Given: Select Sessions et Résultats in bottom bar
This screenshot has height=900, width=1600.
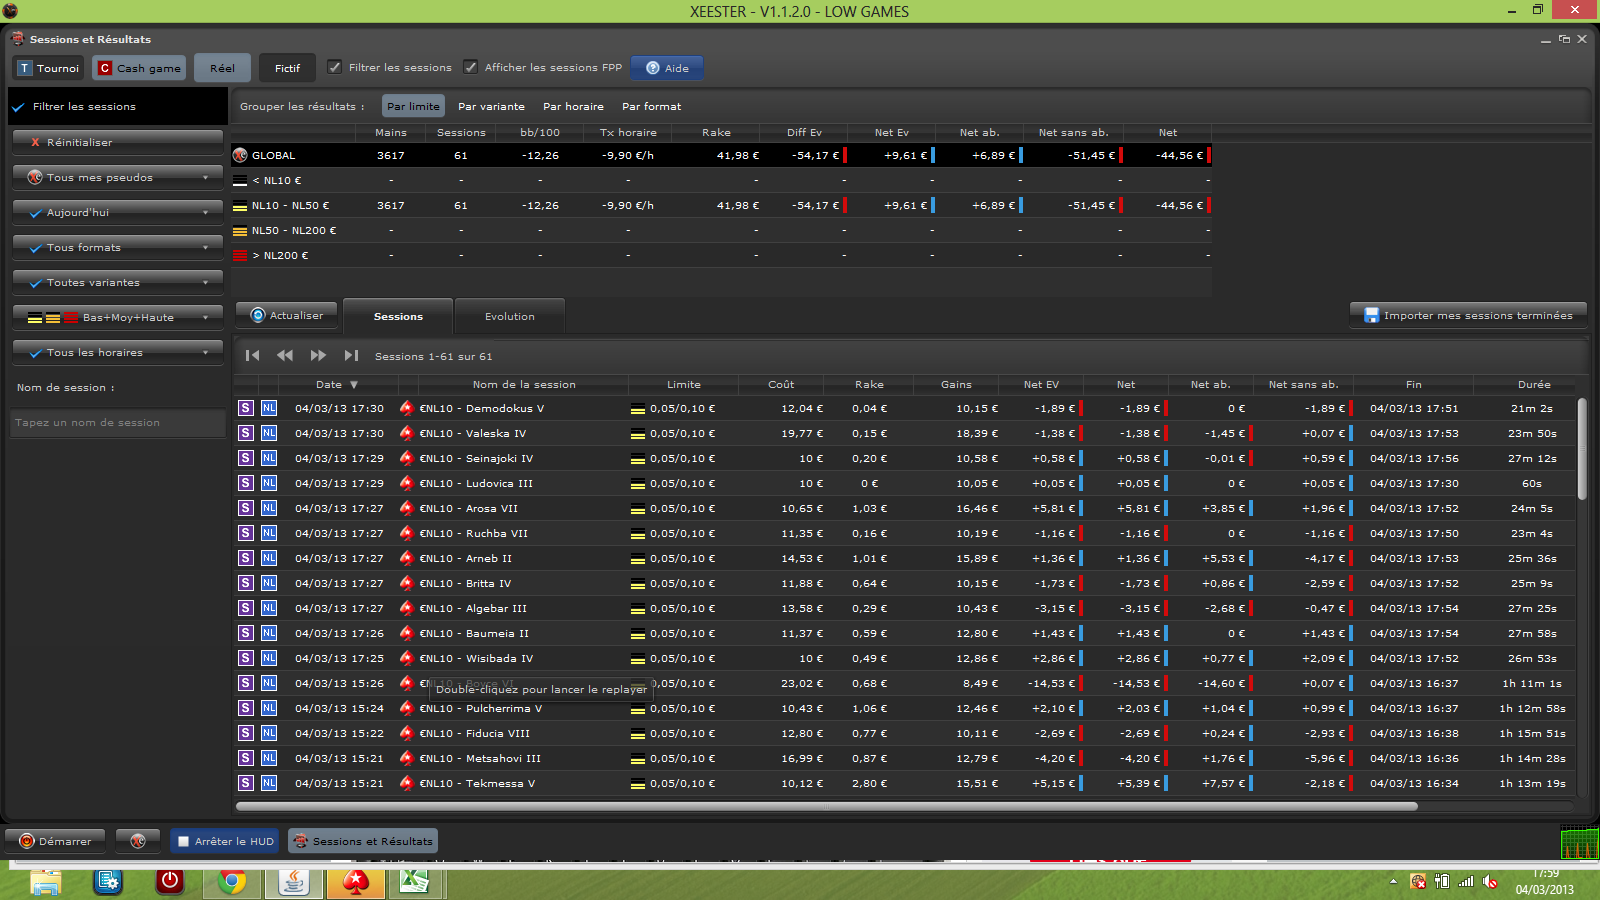Looking at the screenshot, I should 363,841.
